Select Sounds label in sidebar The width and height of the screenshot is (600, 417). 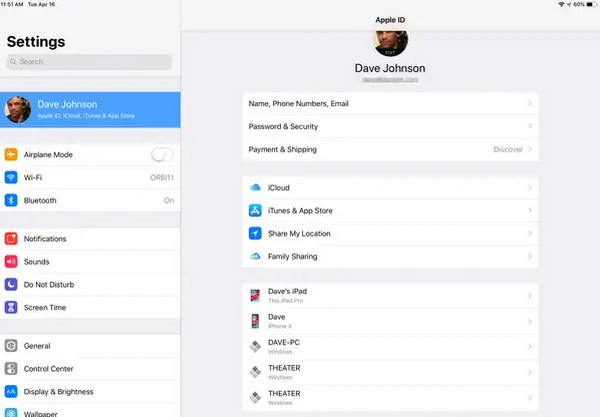pos(37,262)
